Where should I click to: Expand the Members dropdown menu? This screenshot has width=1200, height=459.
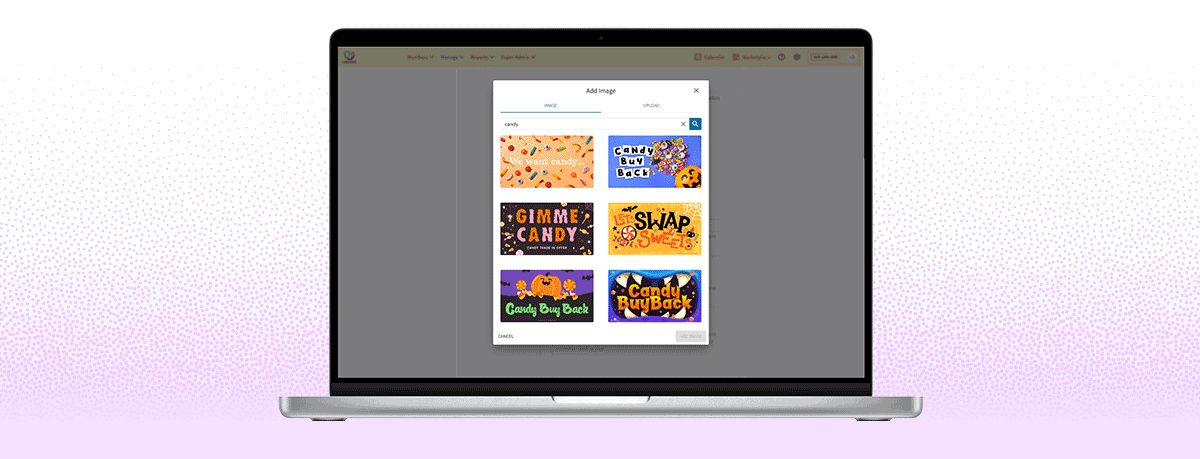point(420,57)
